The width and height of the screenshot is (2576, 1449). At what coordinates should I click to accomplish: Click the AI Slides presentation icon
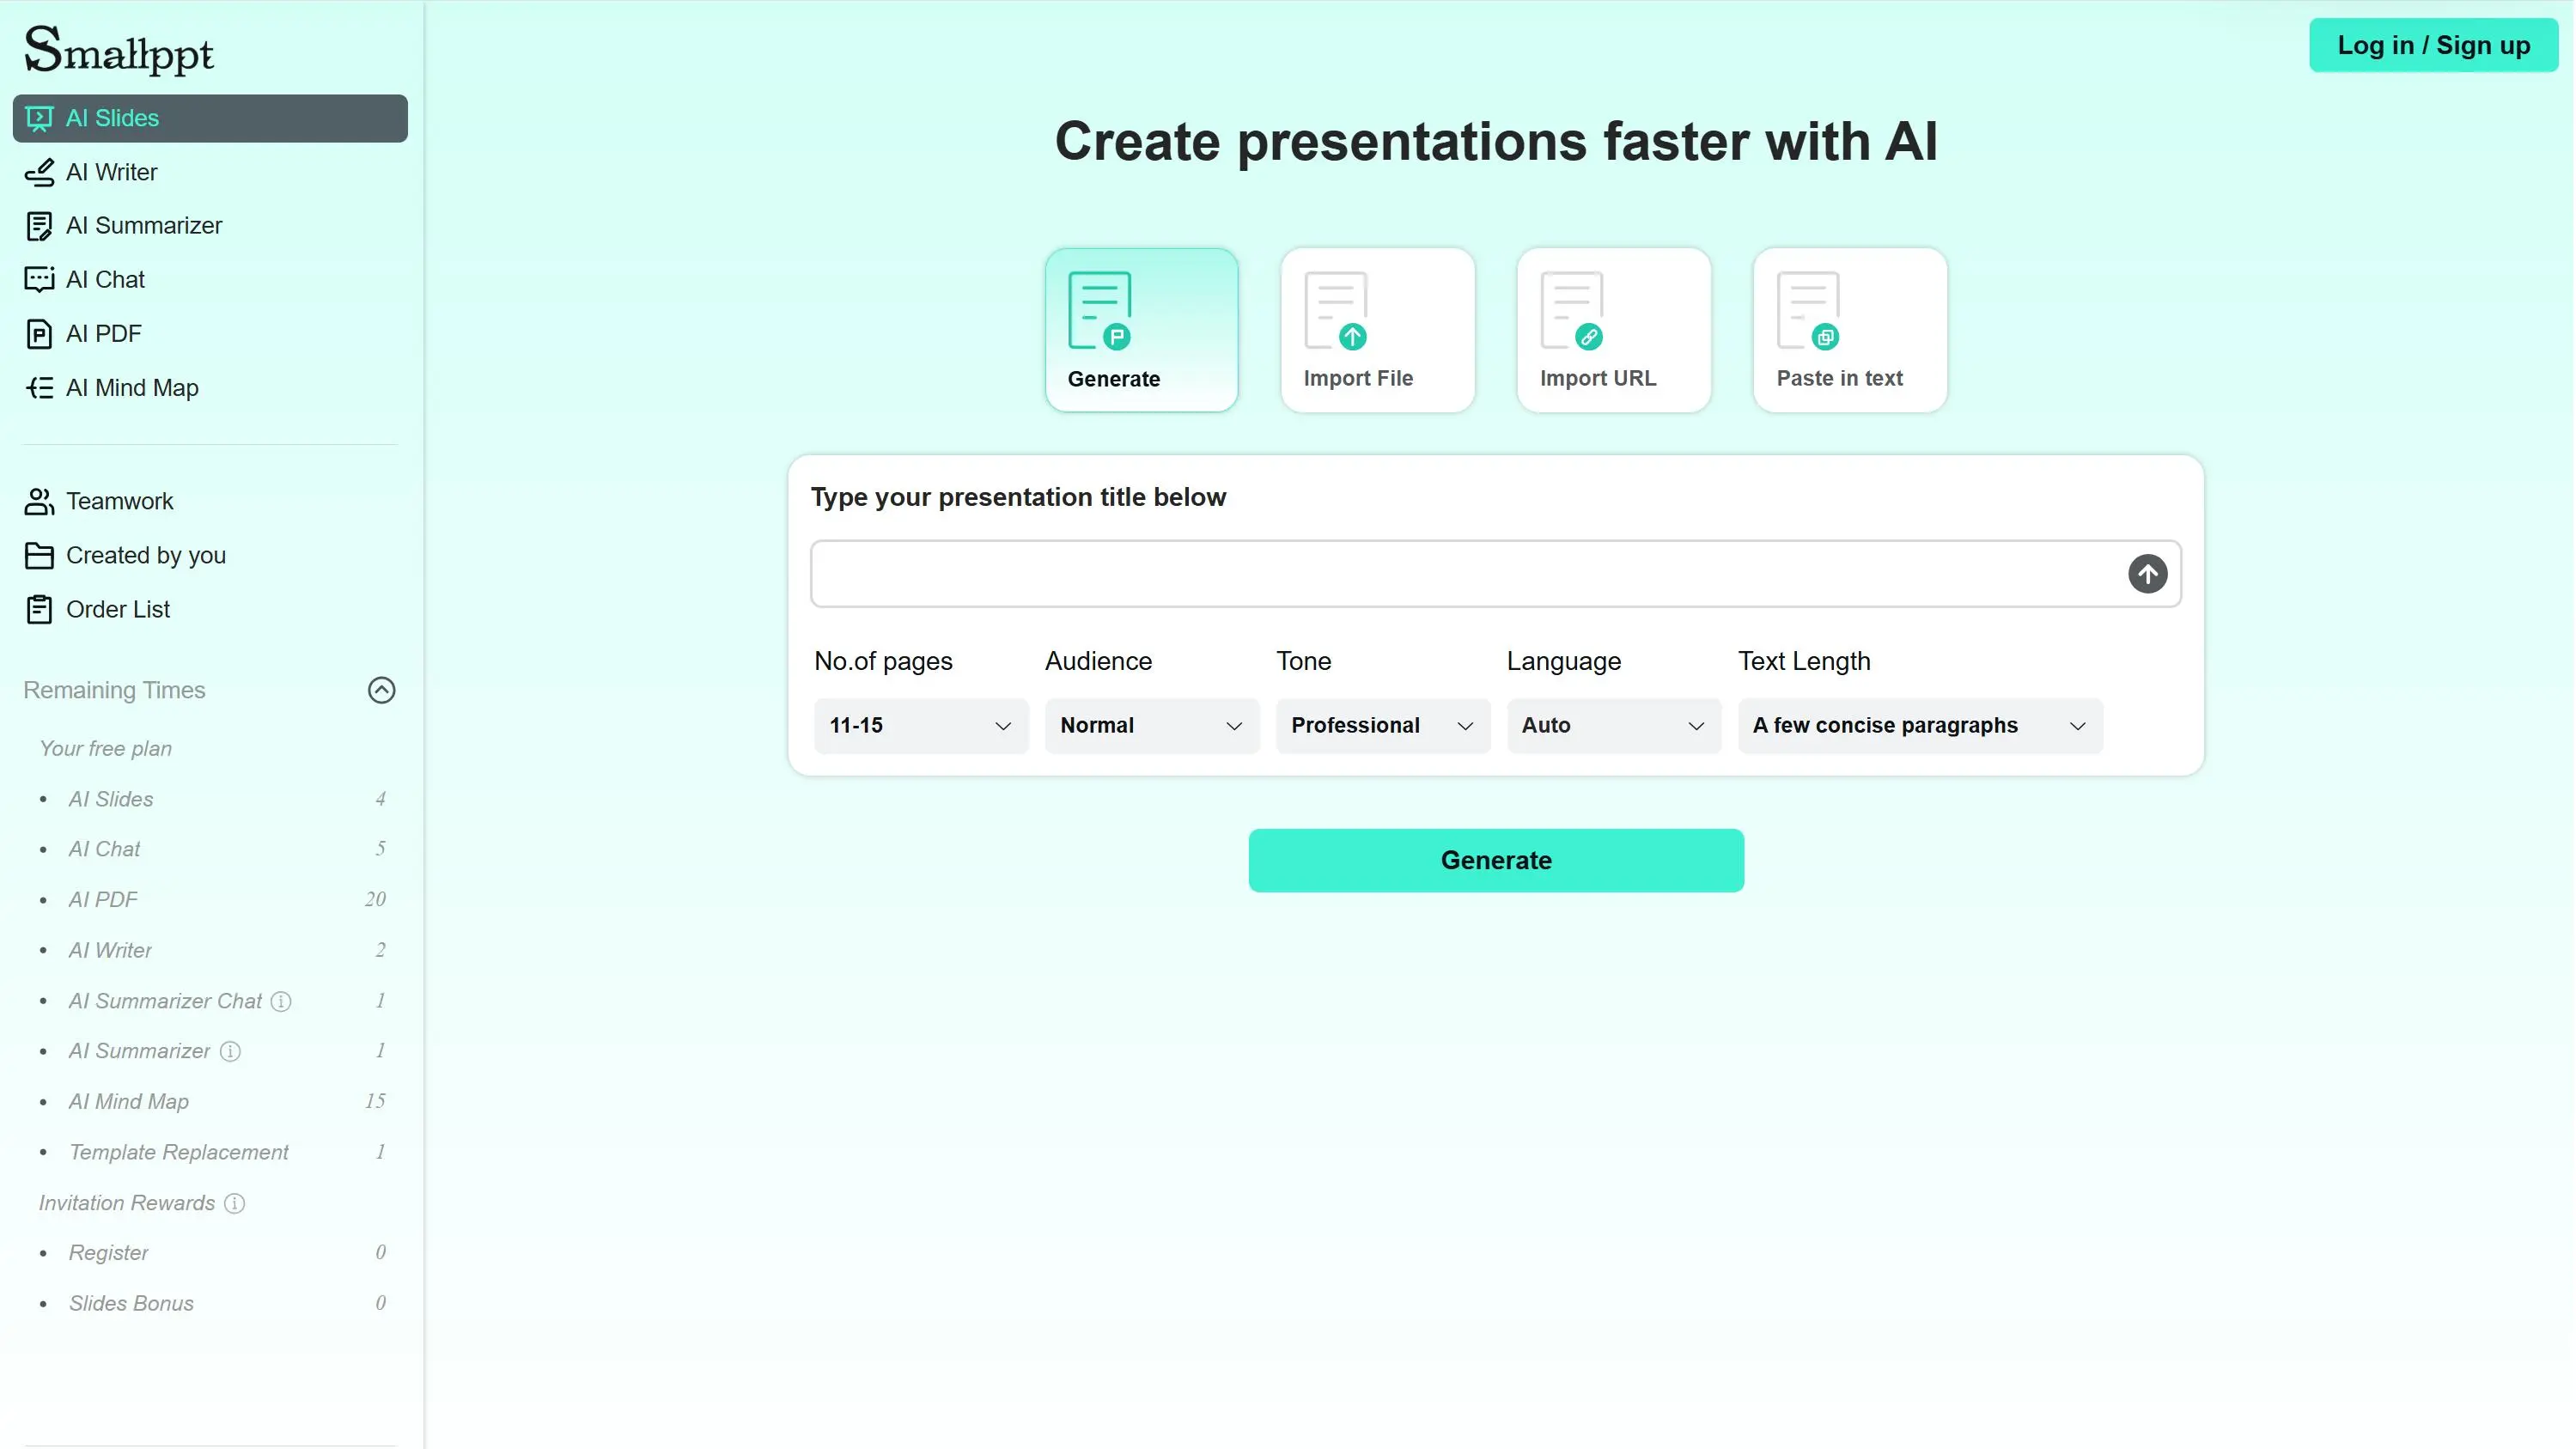(39, 118)
